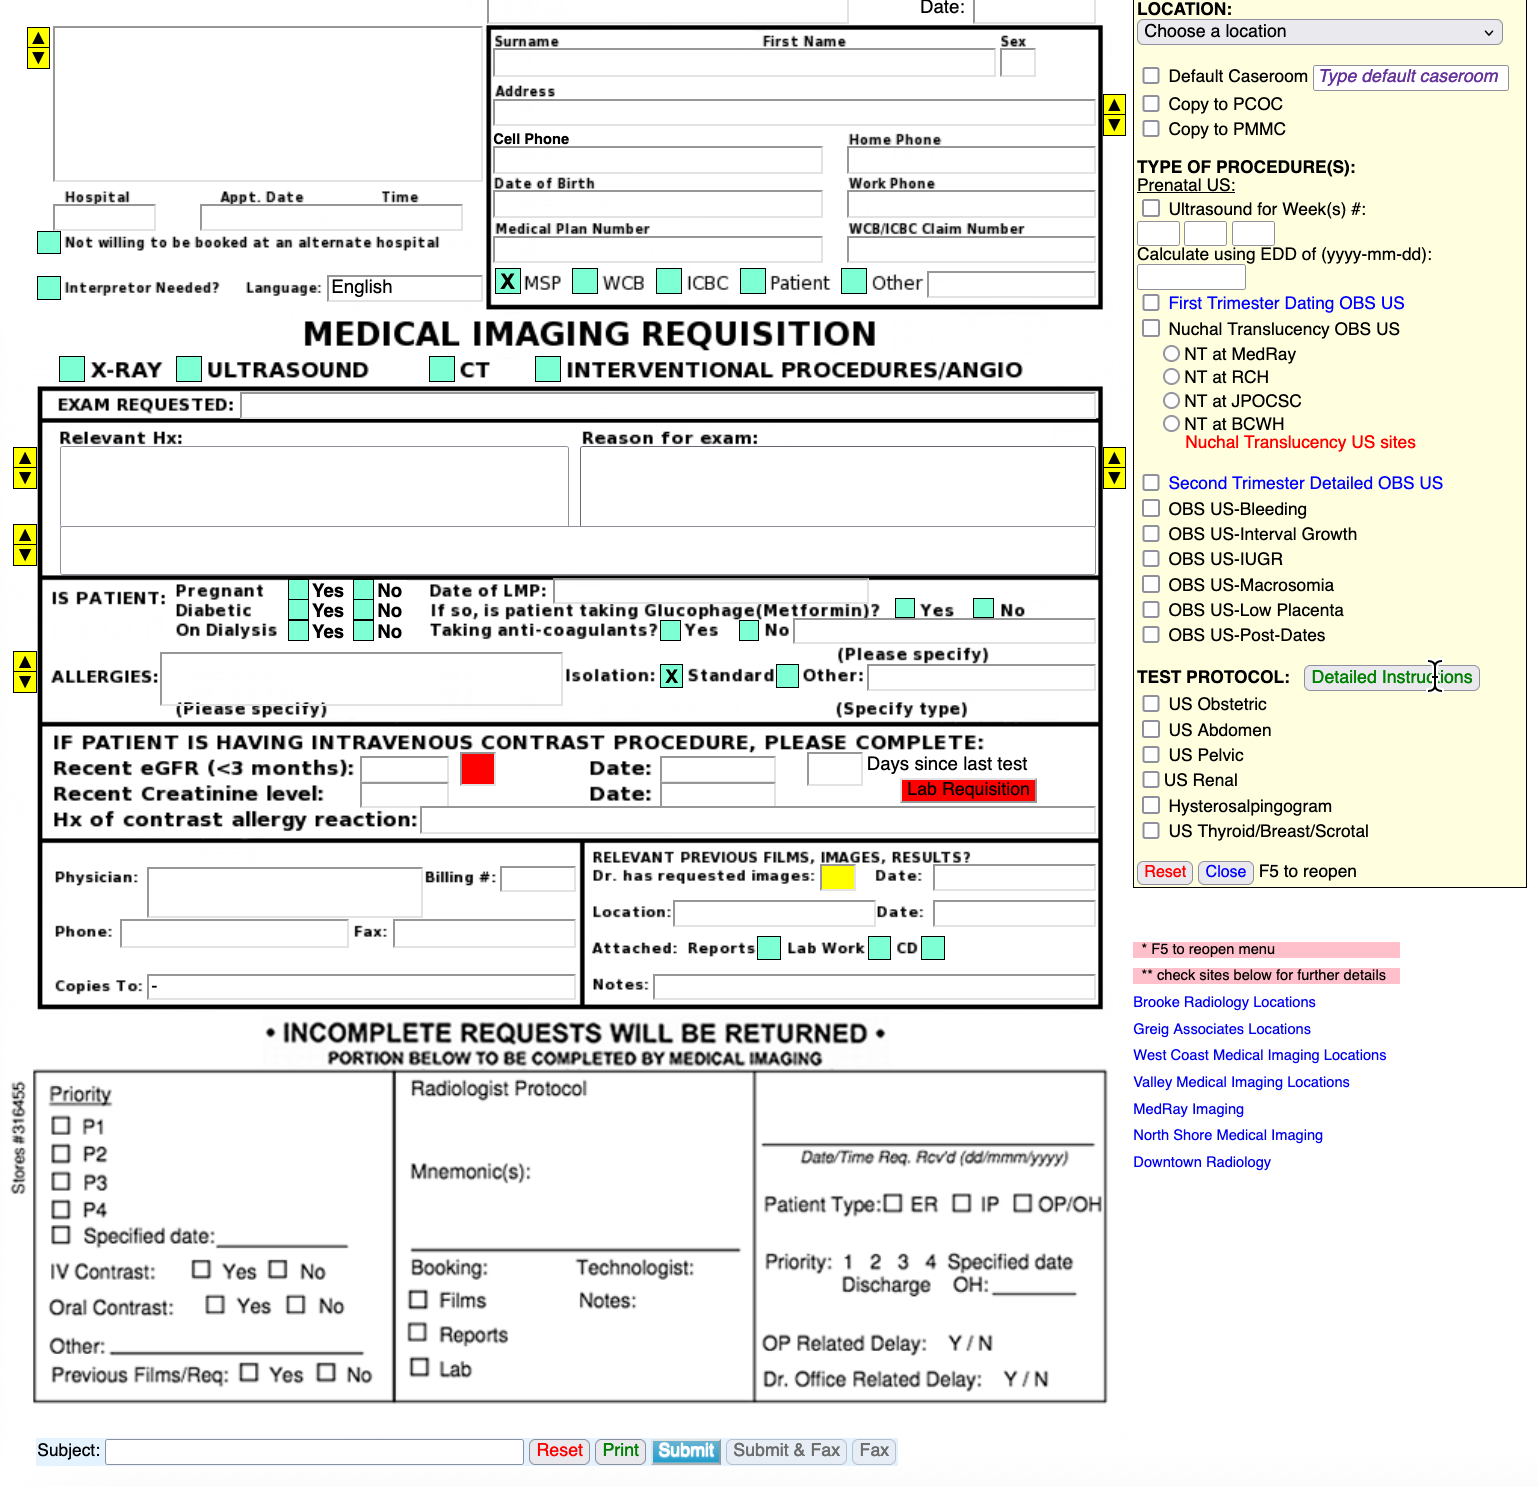The width and height of the screenshot is (1538, 1486).
Task: Toggle the ULTRASOUND checkbox
Action: click(189, 369)
